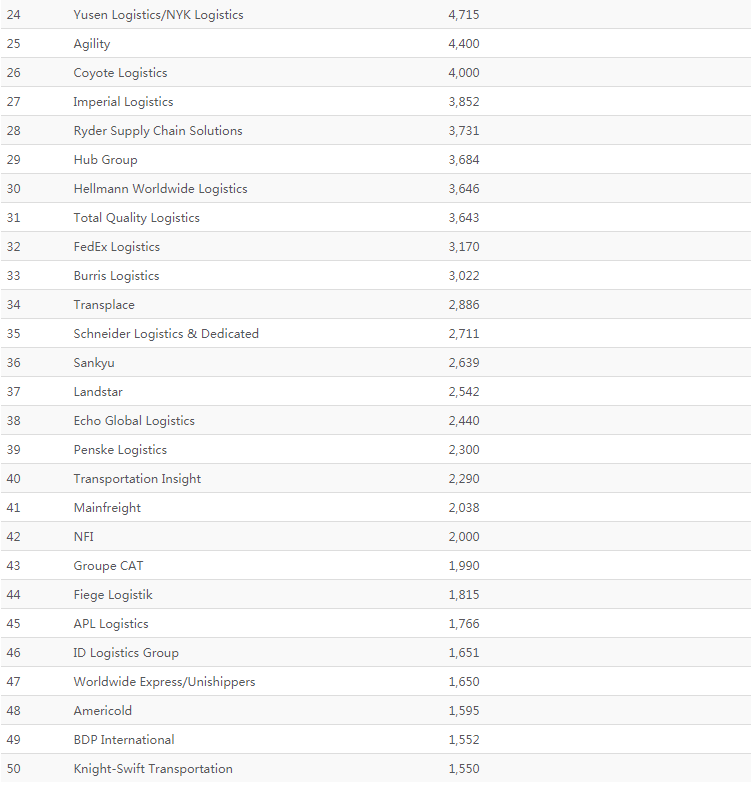Click the Agility company name

click(x=92, y=44)
